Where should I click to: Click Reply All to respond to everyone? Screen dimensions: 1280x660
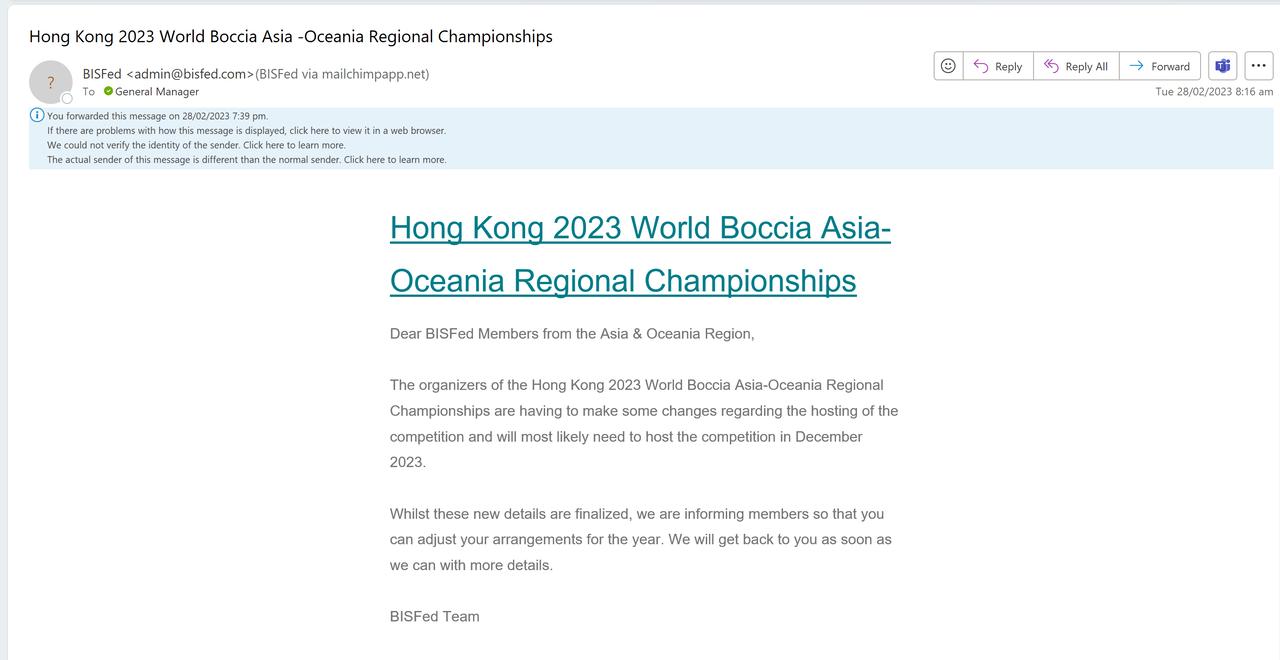(1076, 66)
